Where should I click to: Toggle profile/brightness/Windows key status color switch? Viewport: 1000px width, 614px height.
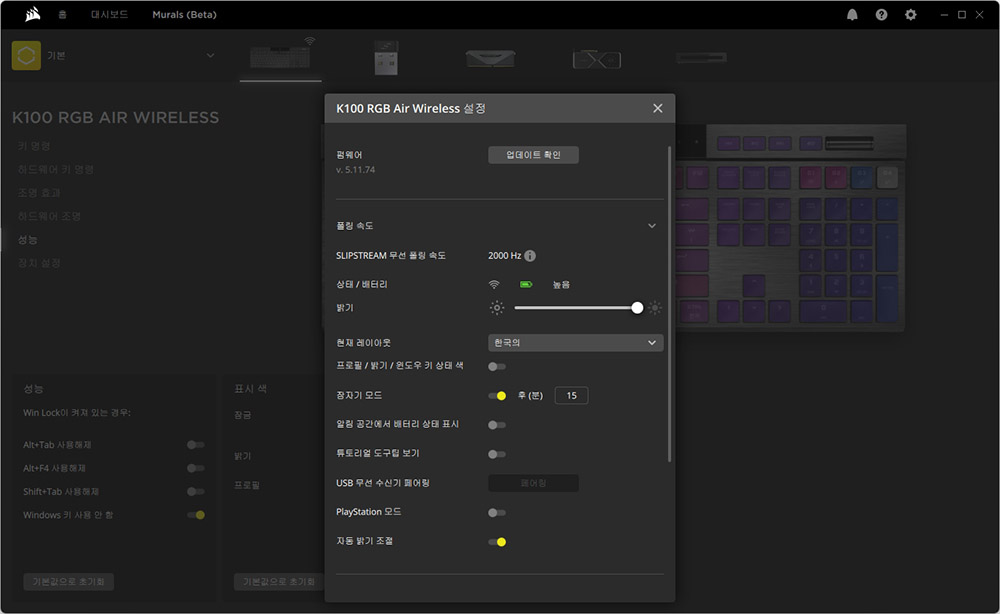[x=497, y=367]
